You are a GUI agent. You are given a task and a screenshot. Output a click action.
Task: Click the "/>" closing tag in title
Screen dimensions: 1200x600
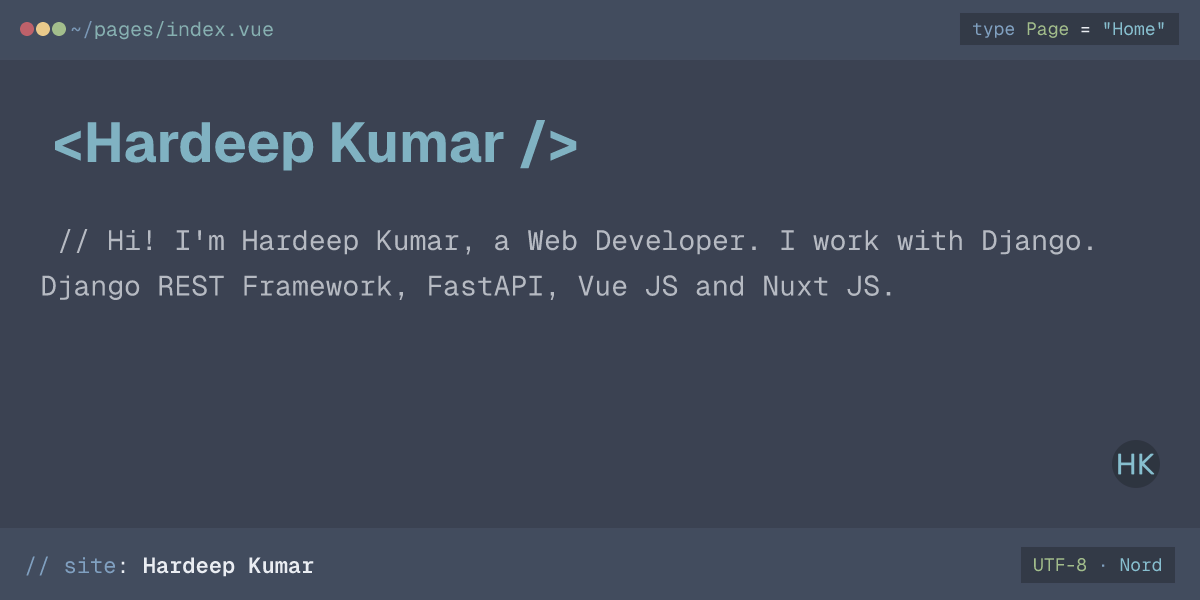pyautogui.click(x=549, y=145)
